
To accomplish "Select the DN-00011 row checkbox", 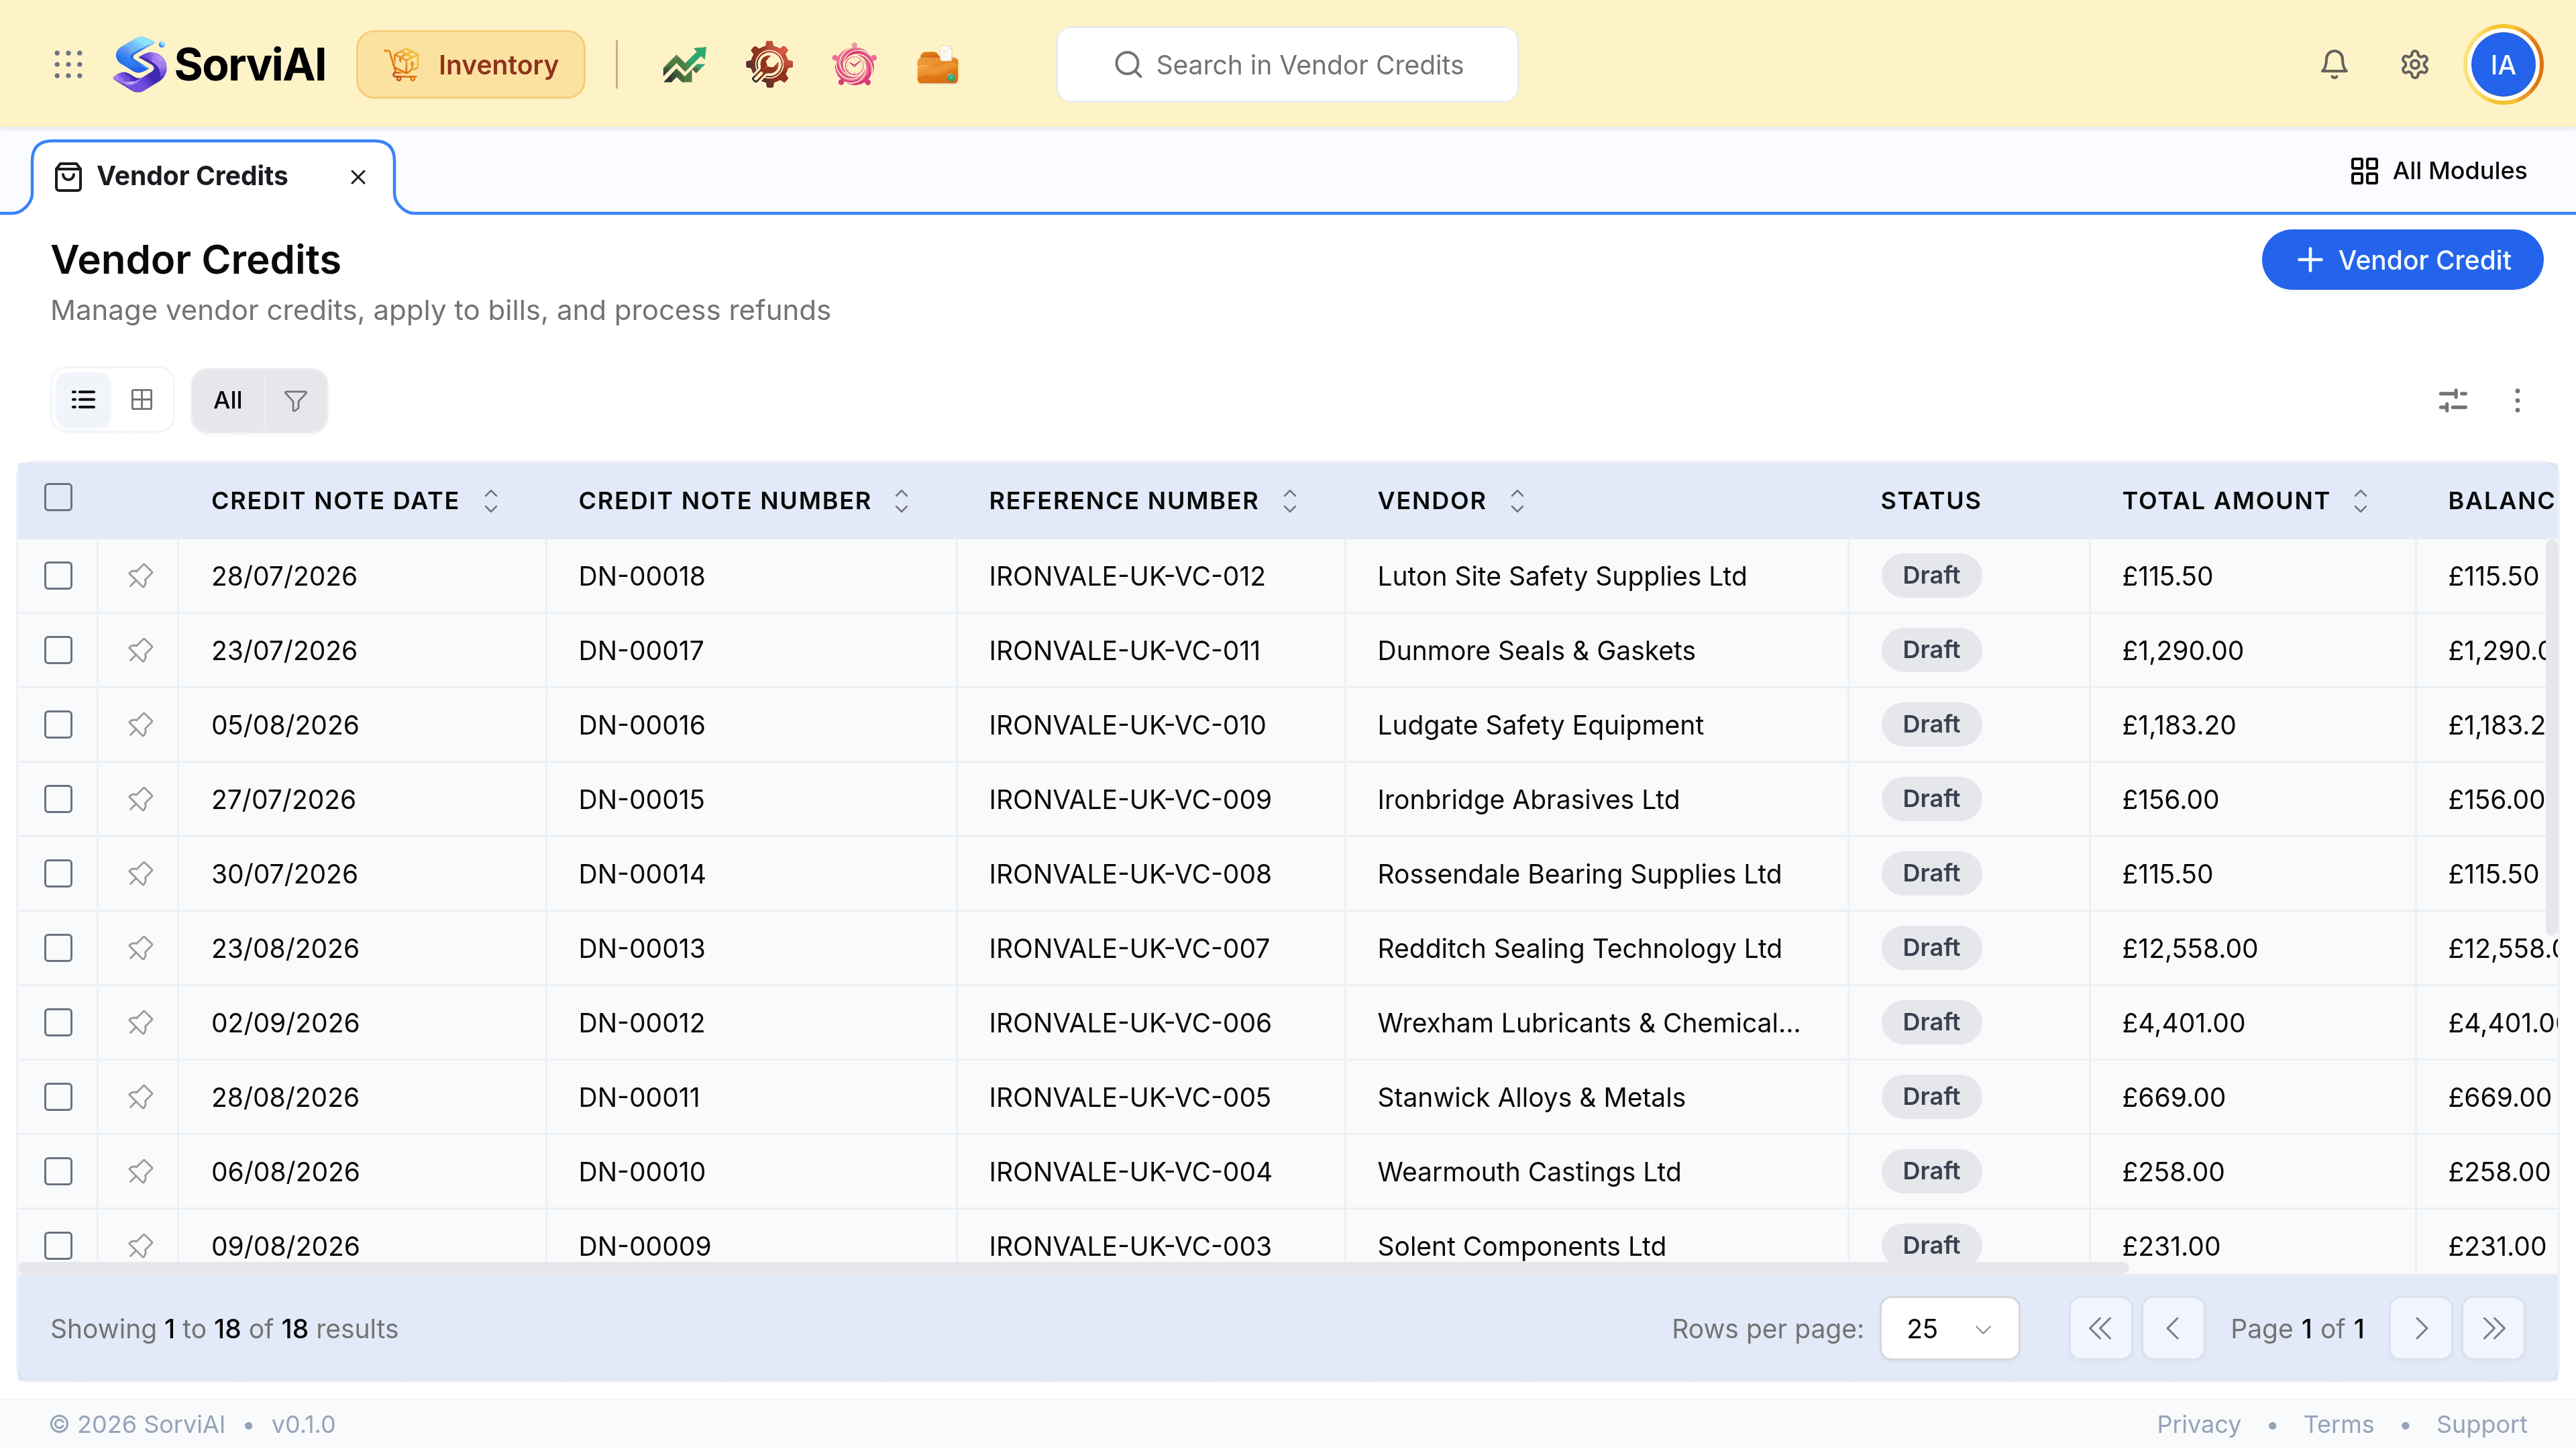I will click(x=59, y=1097).
